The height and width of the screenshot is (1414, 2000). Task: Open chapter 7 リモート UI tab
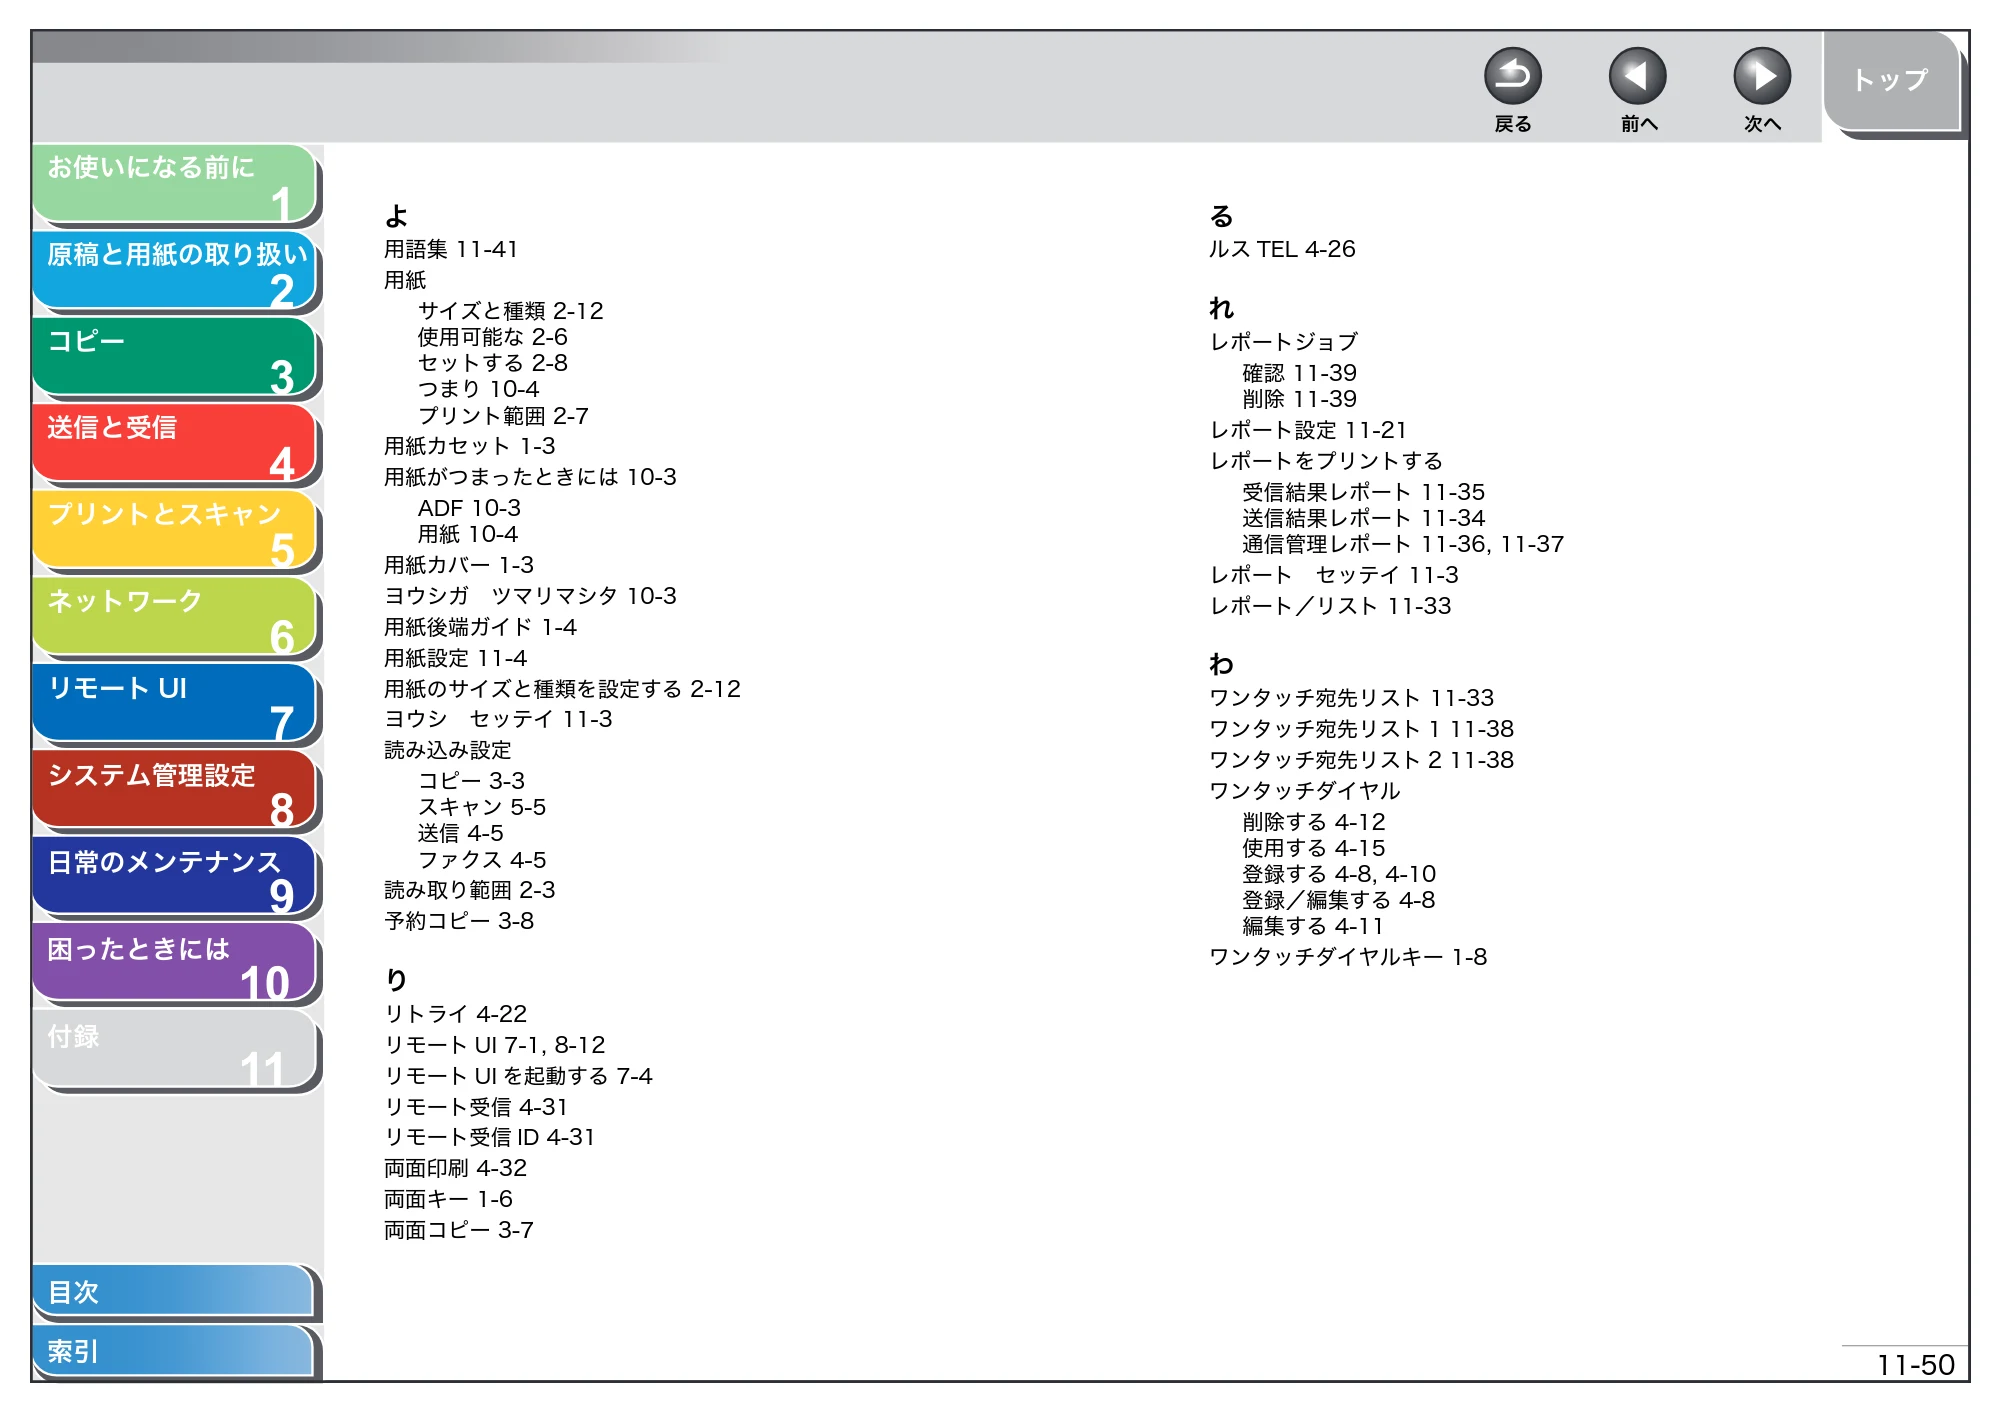tap(174, 704)
